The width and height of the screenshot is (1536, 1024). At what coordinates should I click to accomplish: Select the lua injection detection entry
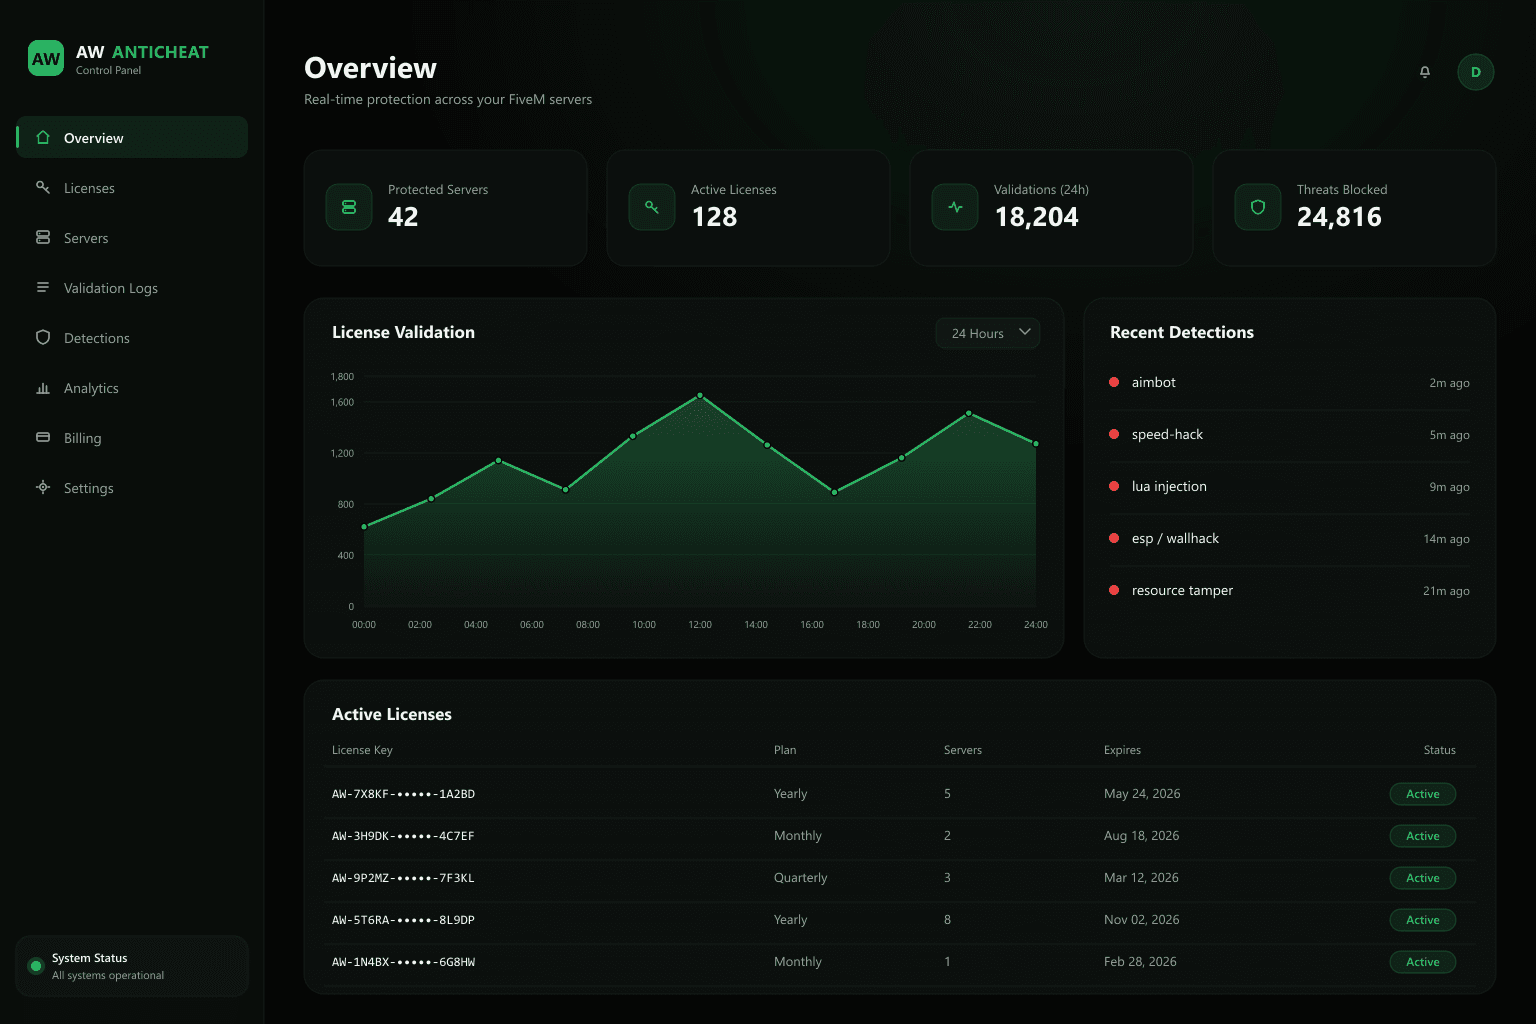tap(1290, 487)
